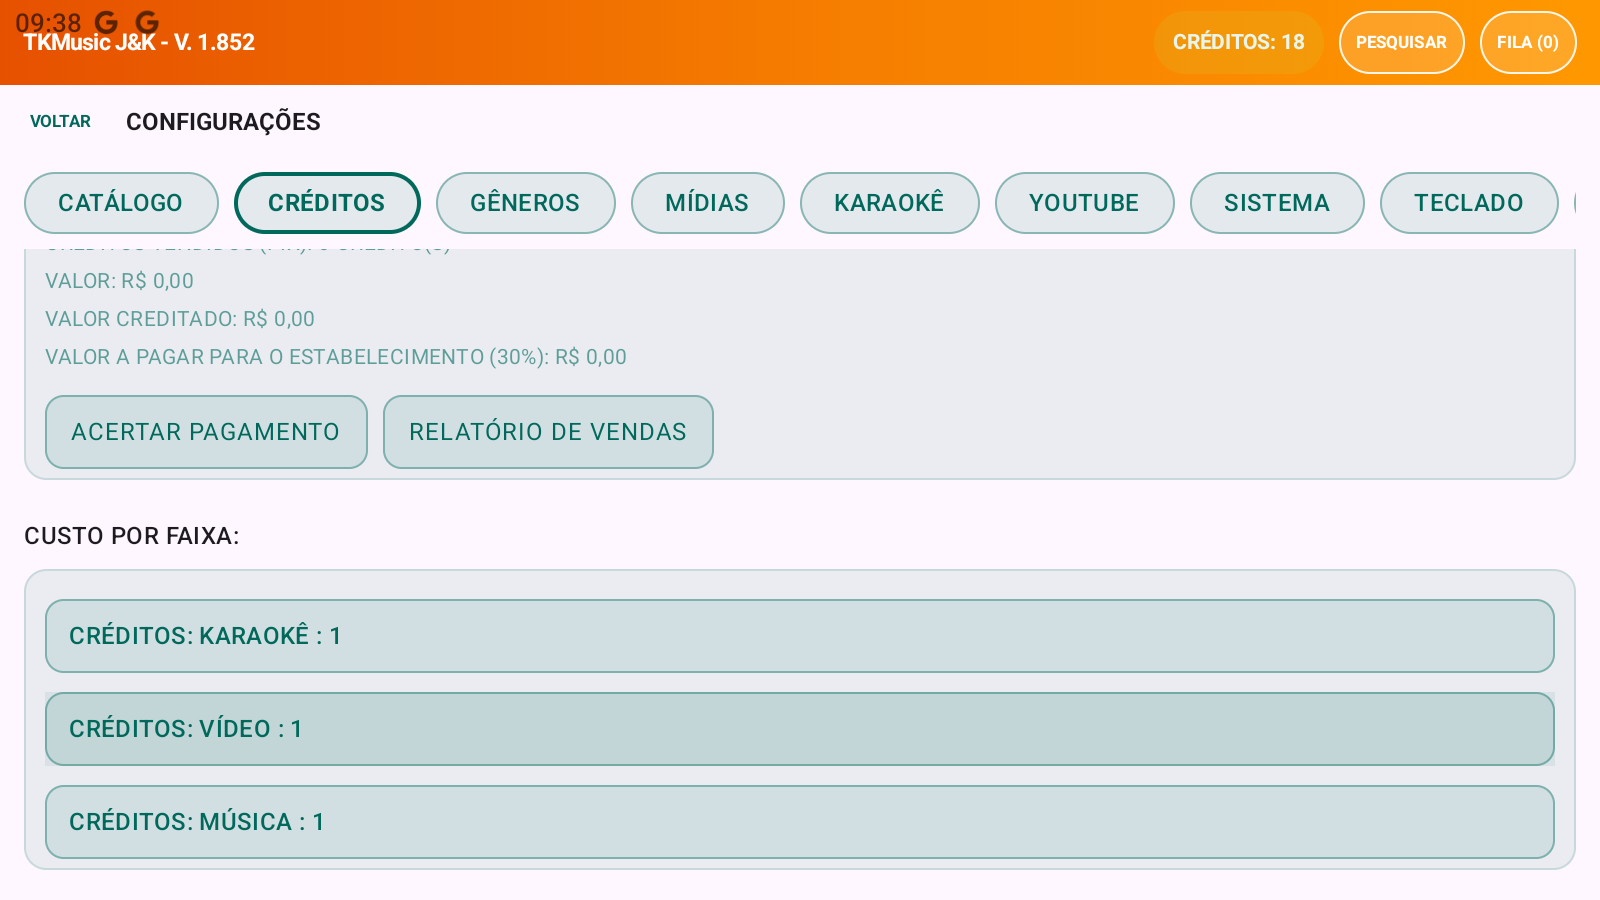Open the FILA (0) queue
Screen dimensions: 1600x900
pos(1528,42)
